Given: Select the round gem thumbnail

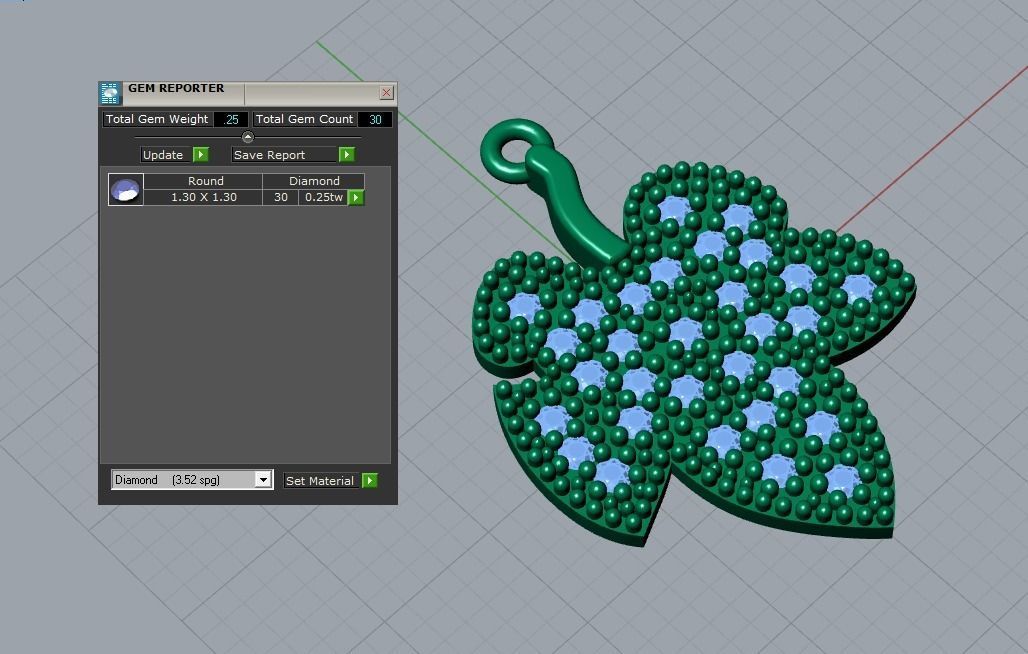Looking at the screenshot, I should click(126, 189).
